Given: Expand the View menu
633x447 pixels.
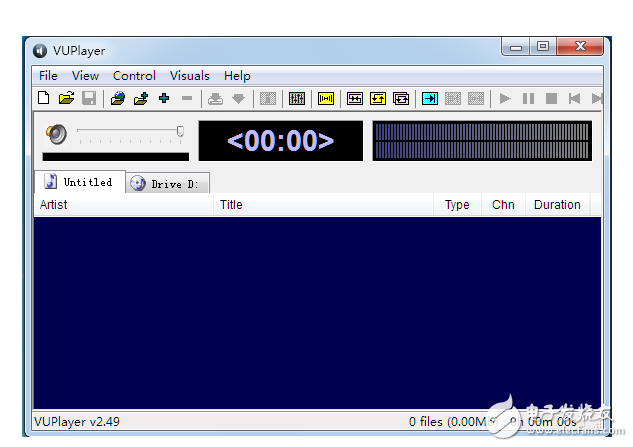Looking at the screenshot, I should coord(85,76).
